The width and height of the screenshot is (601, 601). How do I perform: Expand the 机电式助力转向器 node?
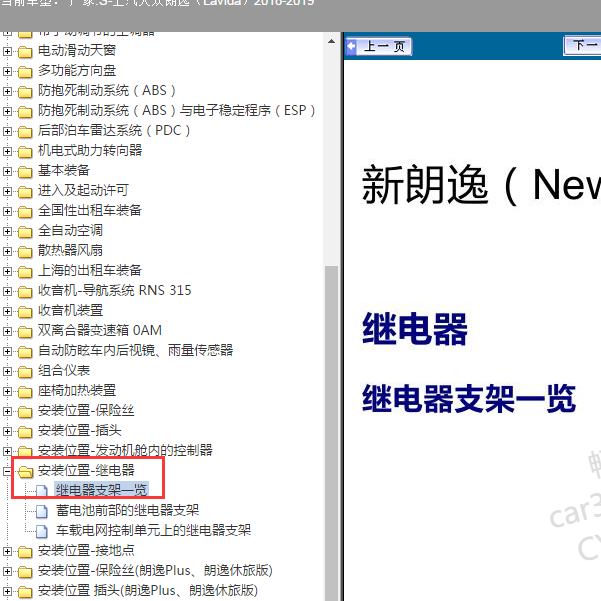point(7,151)
